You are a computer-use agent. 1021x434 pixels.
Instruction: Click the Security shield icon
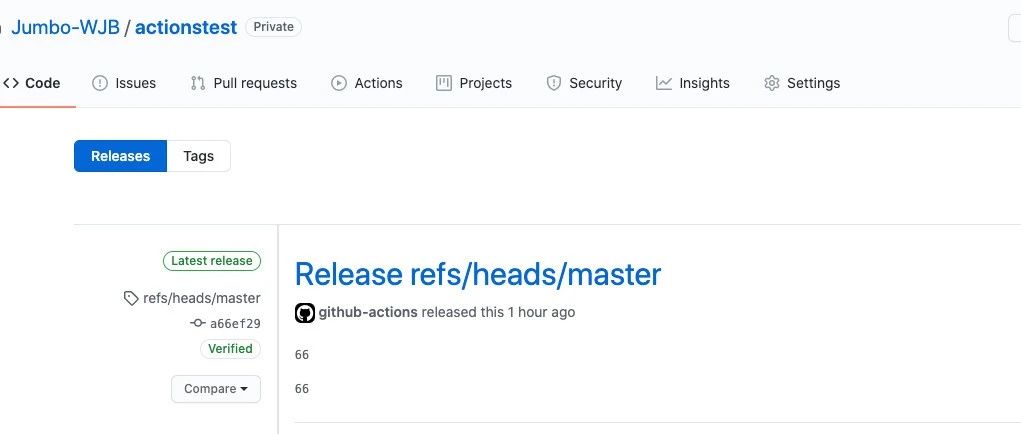[x=553, y=83]
